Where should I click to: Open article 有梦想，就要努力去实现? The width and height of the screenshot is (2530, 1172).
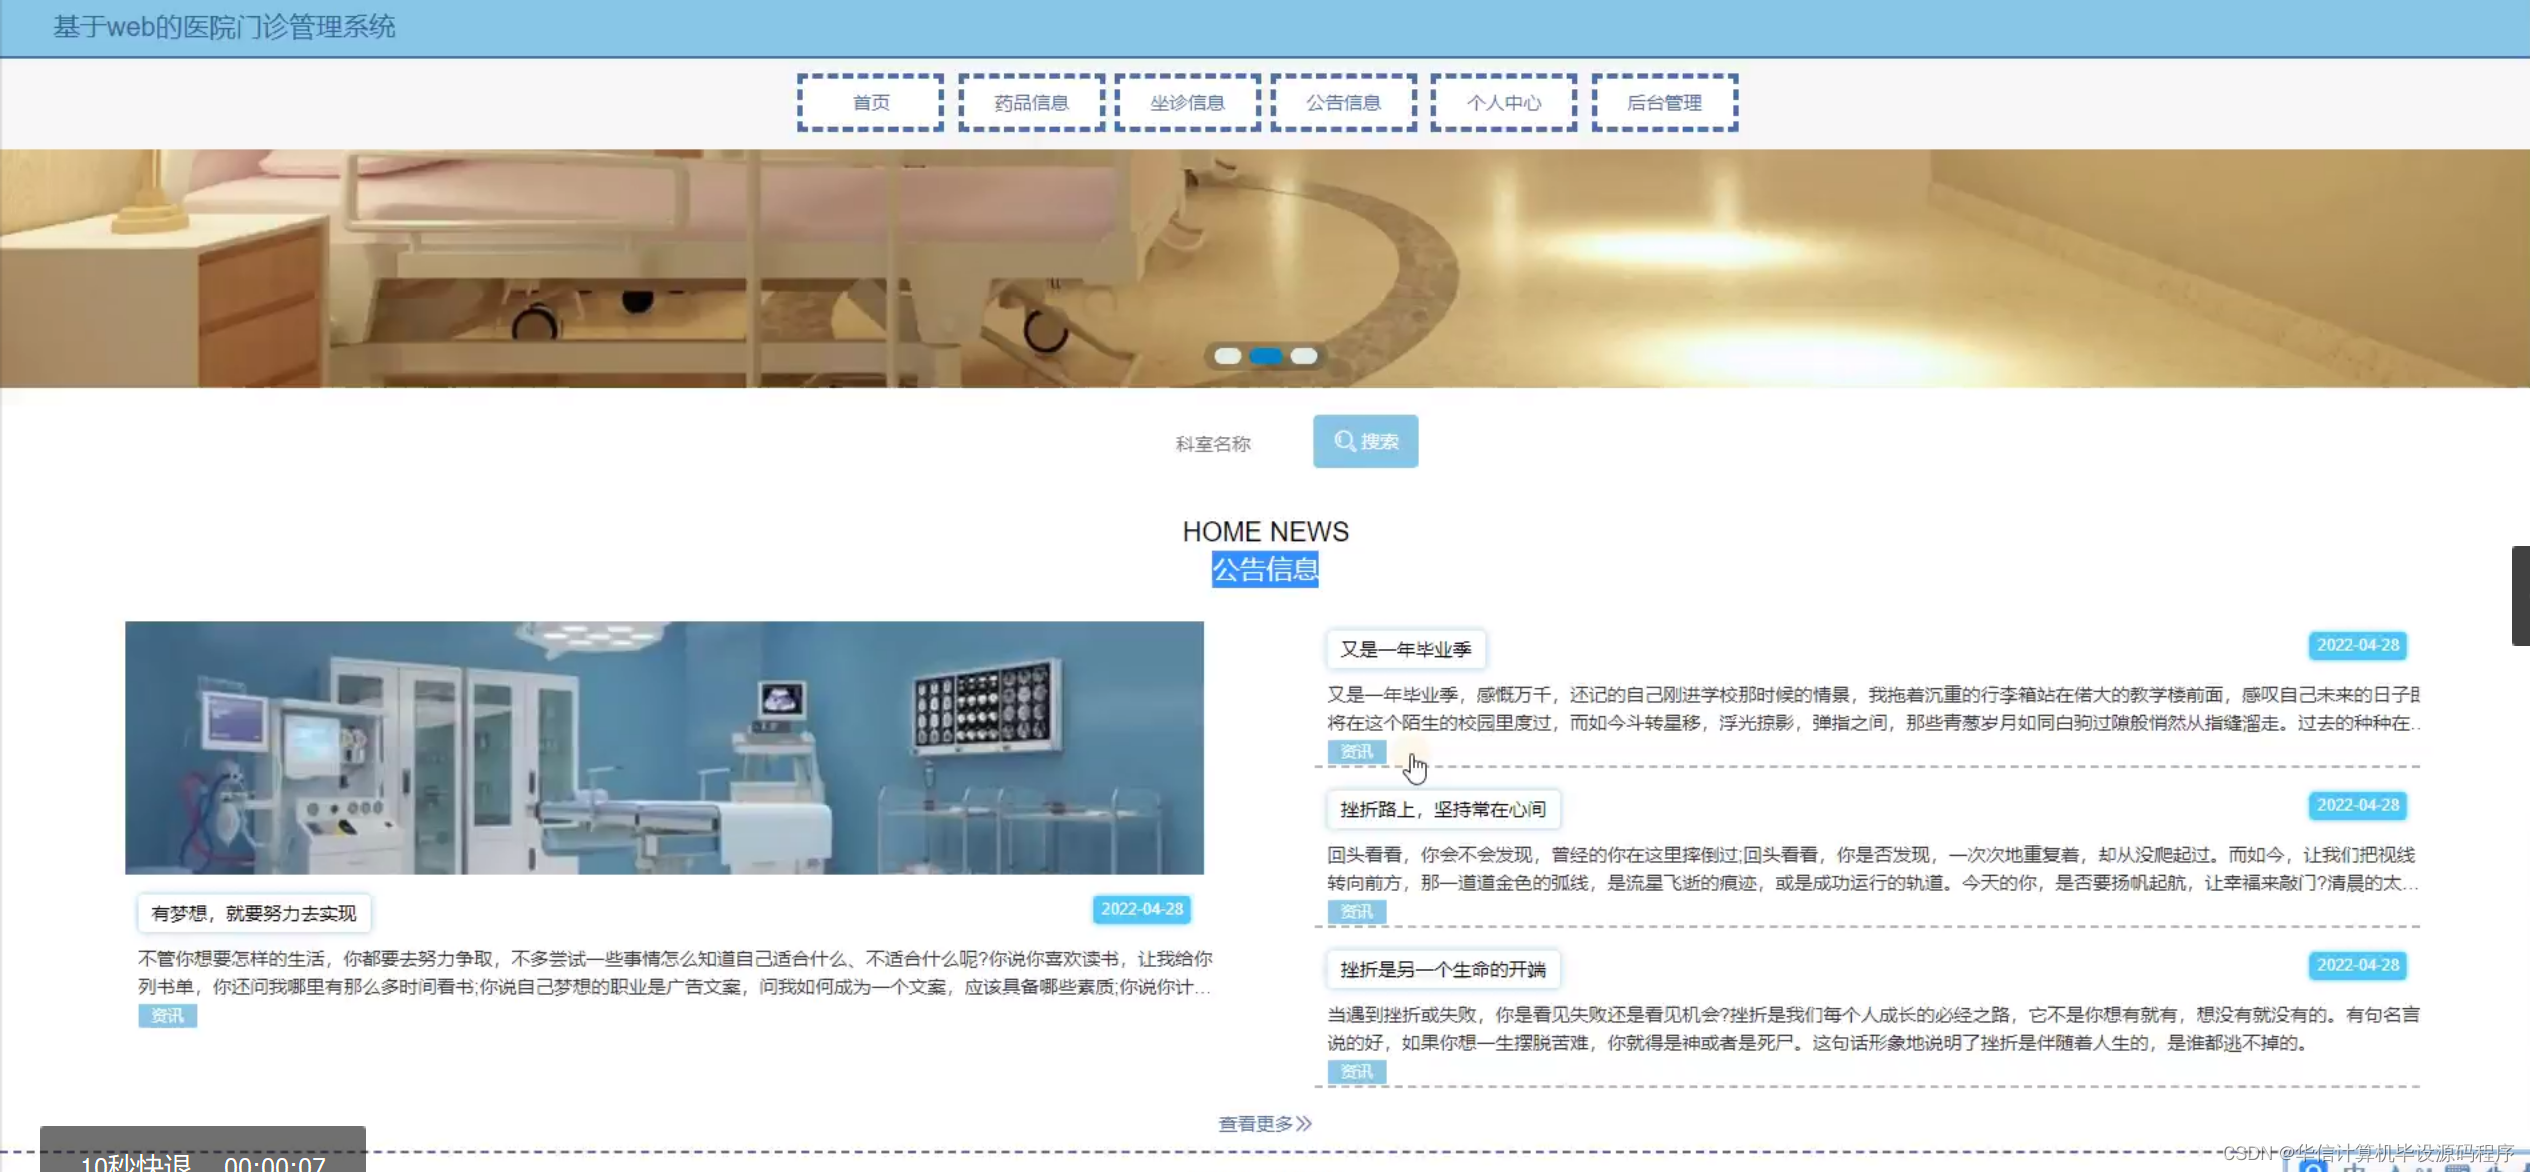(253, 913)
